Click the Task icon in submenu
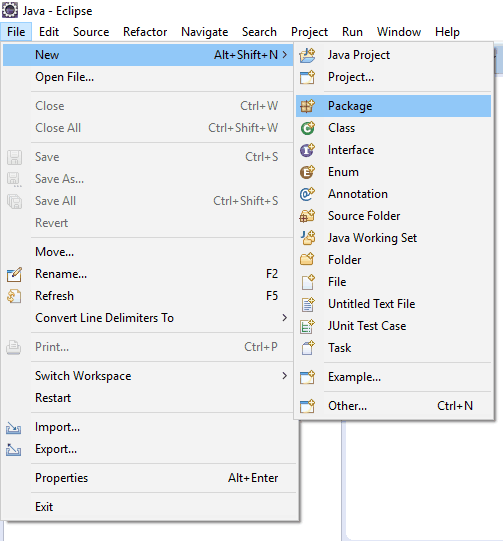503x541 pixels. (x=308, y=348)
